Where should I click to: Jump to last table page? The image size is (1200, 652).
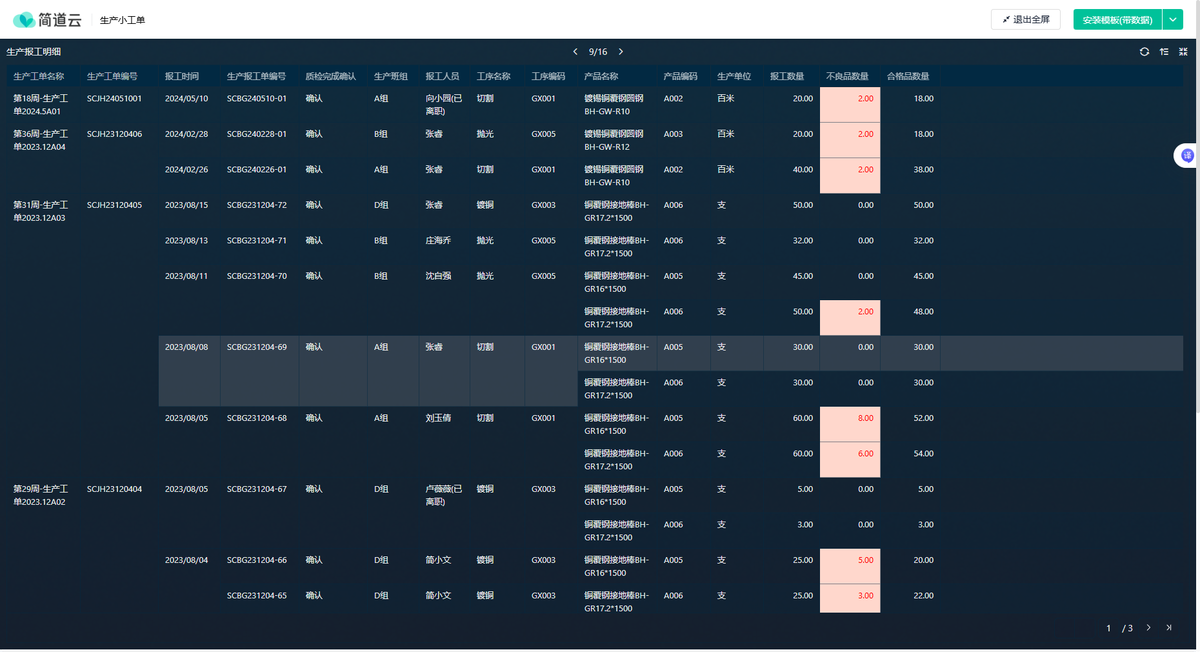(x=1169, y=628)
